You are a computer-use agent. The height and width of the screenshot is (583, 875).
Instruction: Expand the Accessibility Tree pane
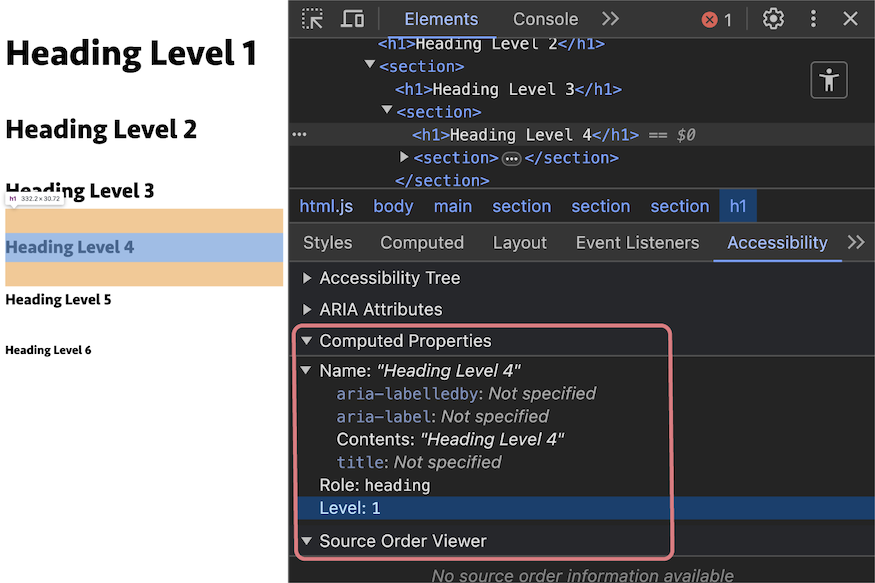point(306,278)
